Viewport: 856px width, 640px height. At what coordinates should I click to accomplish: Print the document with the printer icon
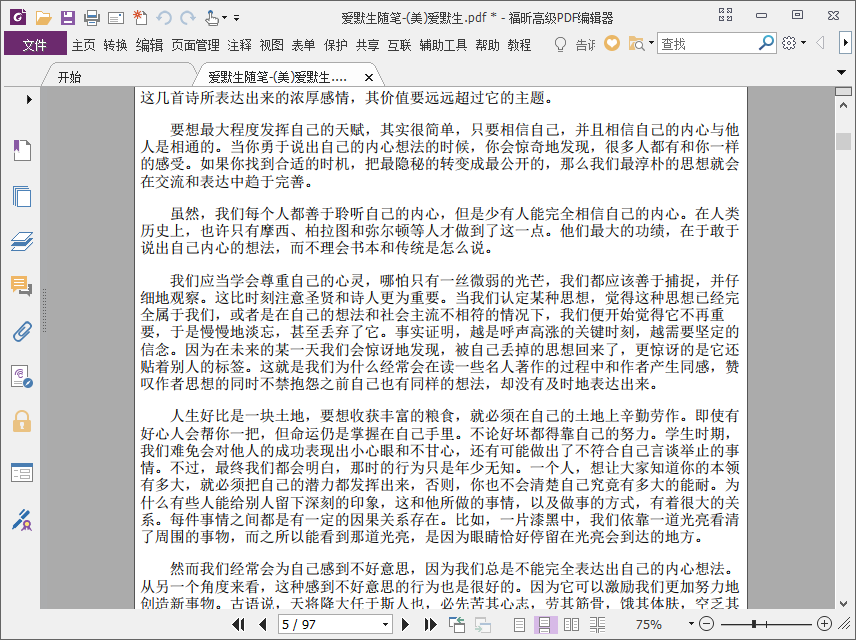coord(92,18)
